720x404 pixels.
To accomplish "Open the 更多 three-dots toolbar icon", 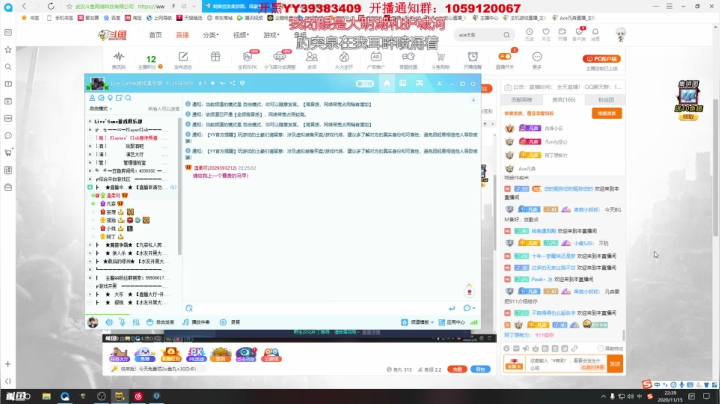I will pos(537,56).
